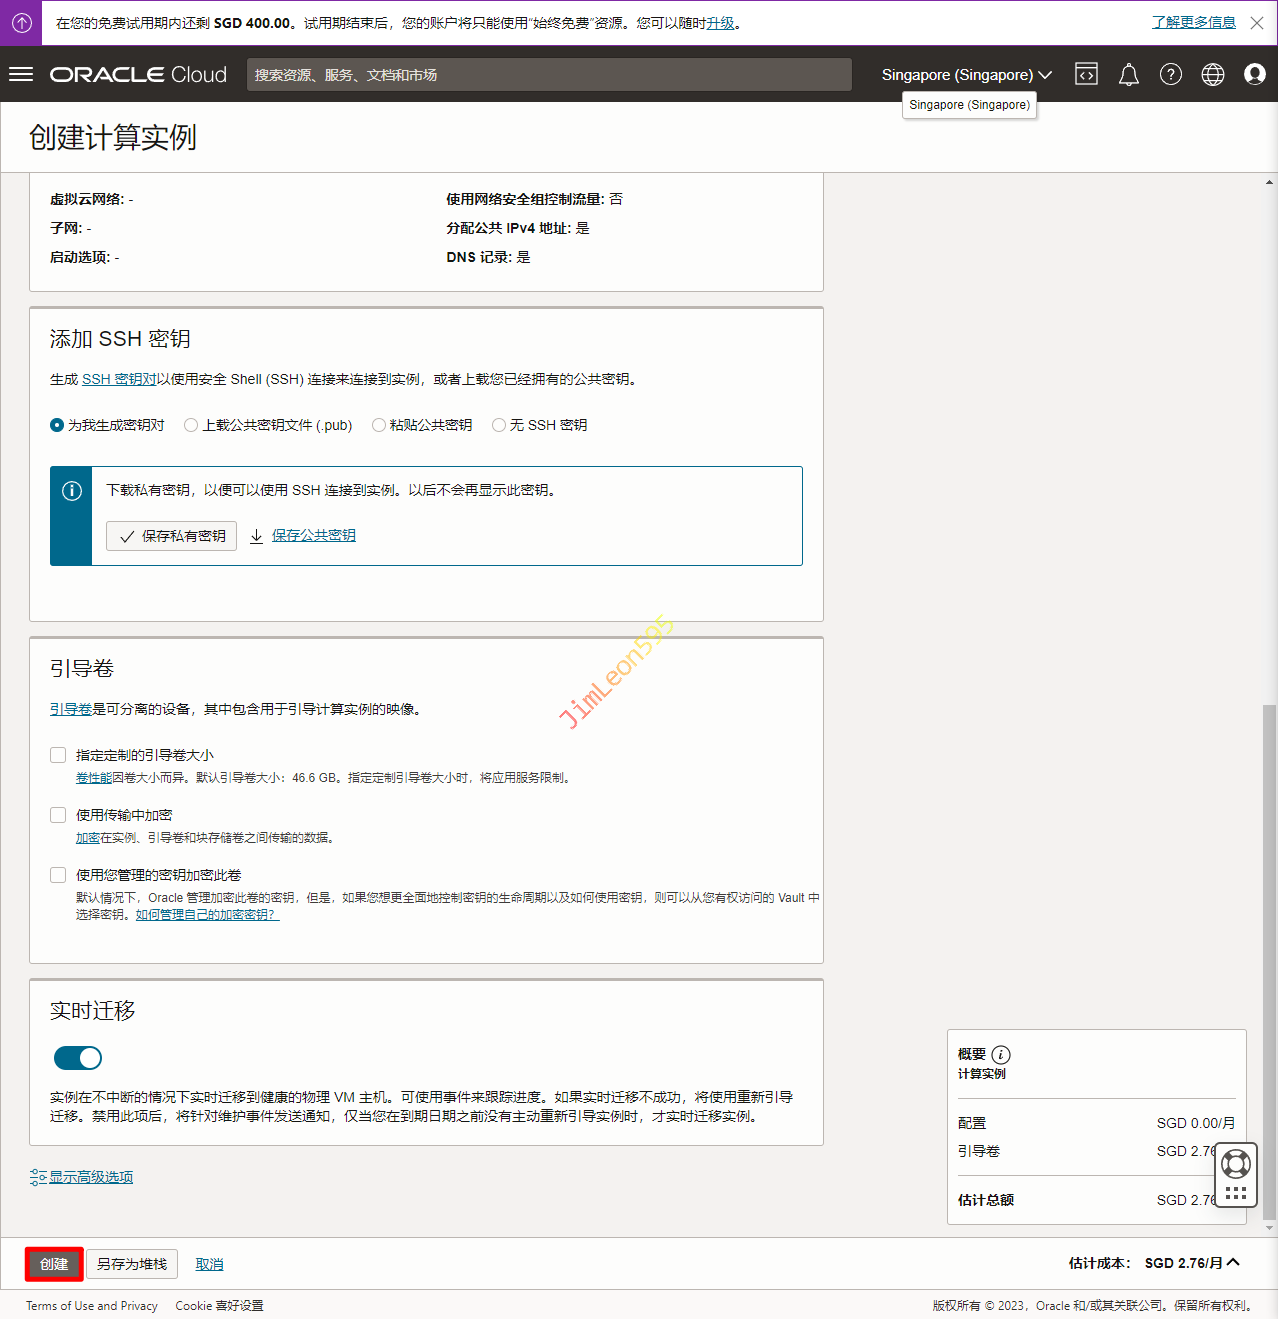Click the summary info icon next to 概要

(x=1001, y=1054)
